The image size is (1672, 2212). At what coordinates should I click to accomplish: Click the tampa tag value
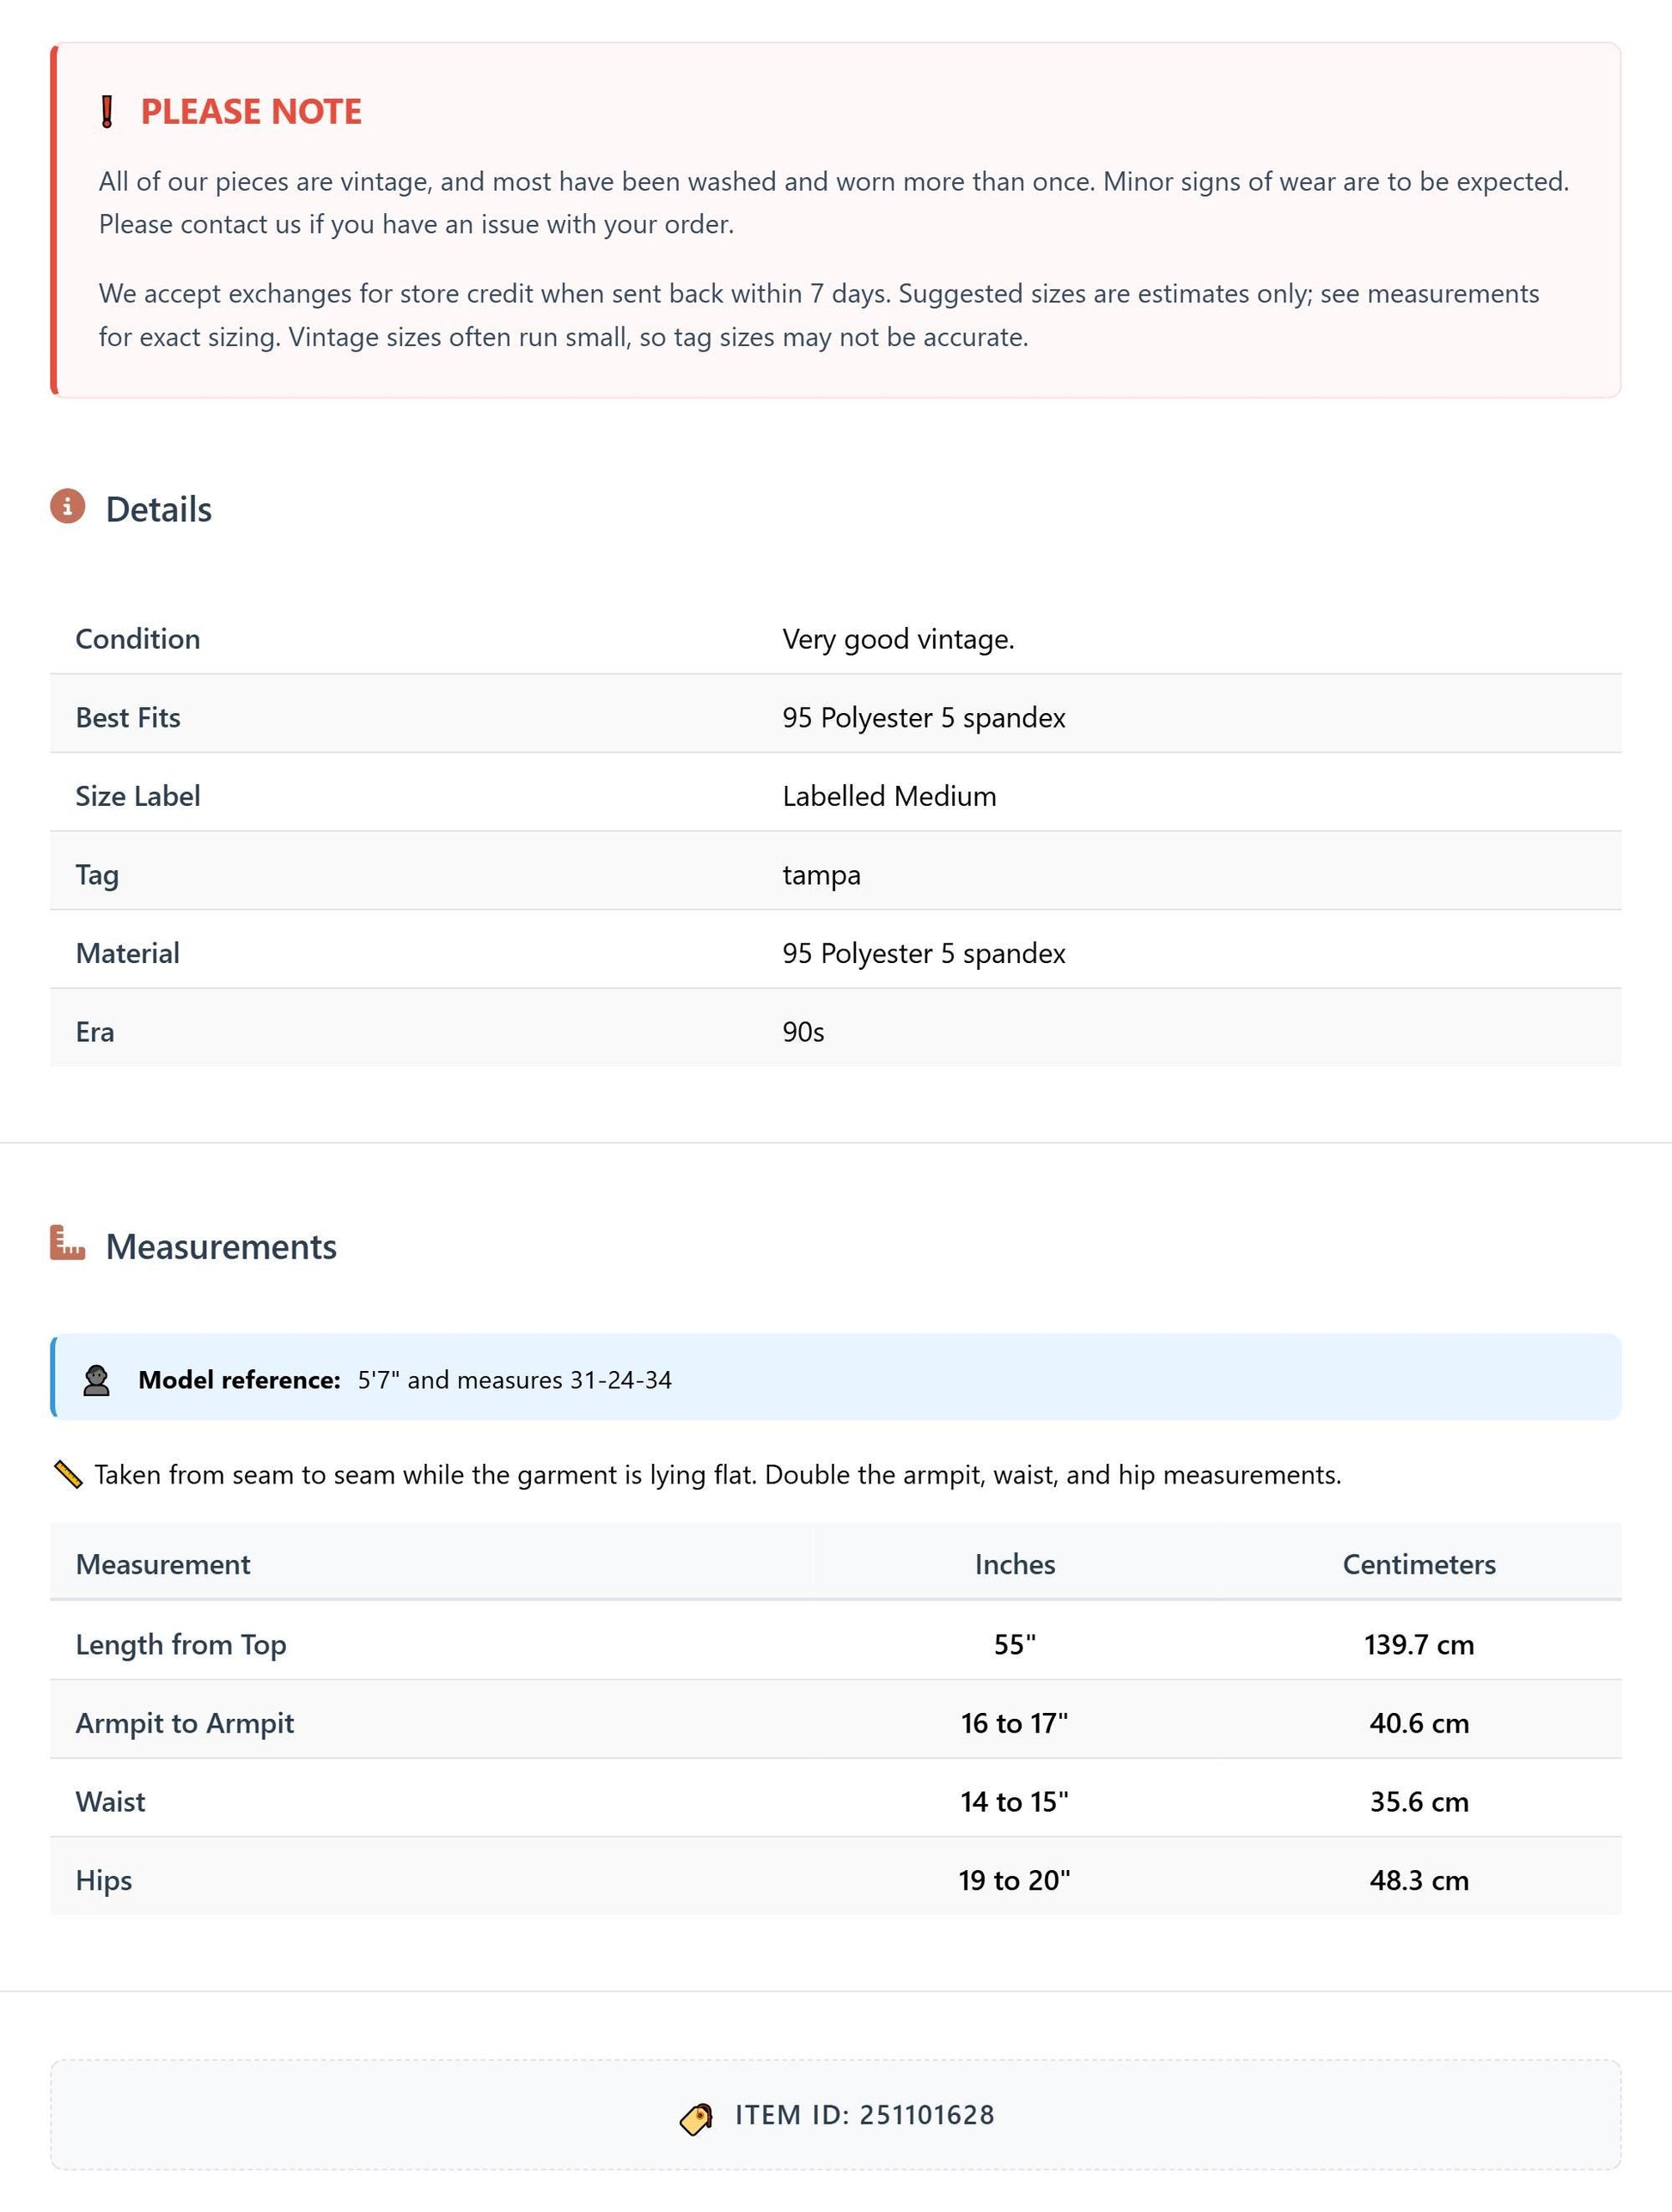tap(821, 874)
